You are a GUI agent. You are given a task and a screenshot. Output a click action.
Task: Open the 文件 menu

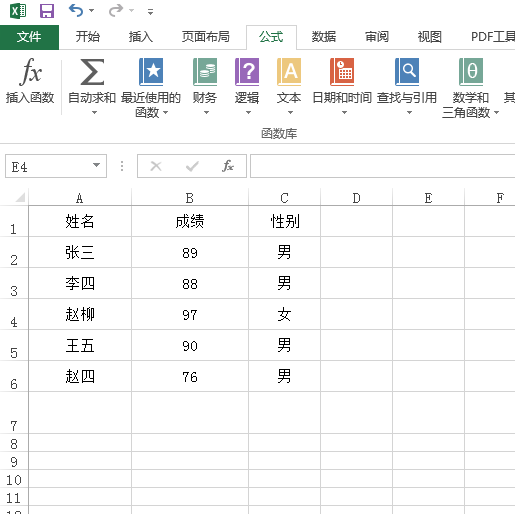pyautogui.click(x=29, y=37)
